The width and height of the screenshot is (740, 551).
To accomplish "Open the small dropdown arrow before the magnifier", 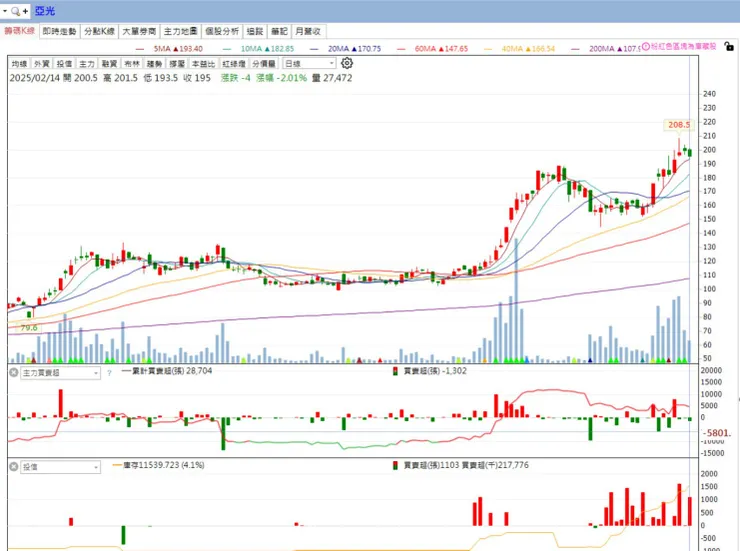I will pyautogui.click(x=5, y=10).
